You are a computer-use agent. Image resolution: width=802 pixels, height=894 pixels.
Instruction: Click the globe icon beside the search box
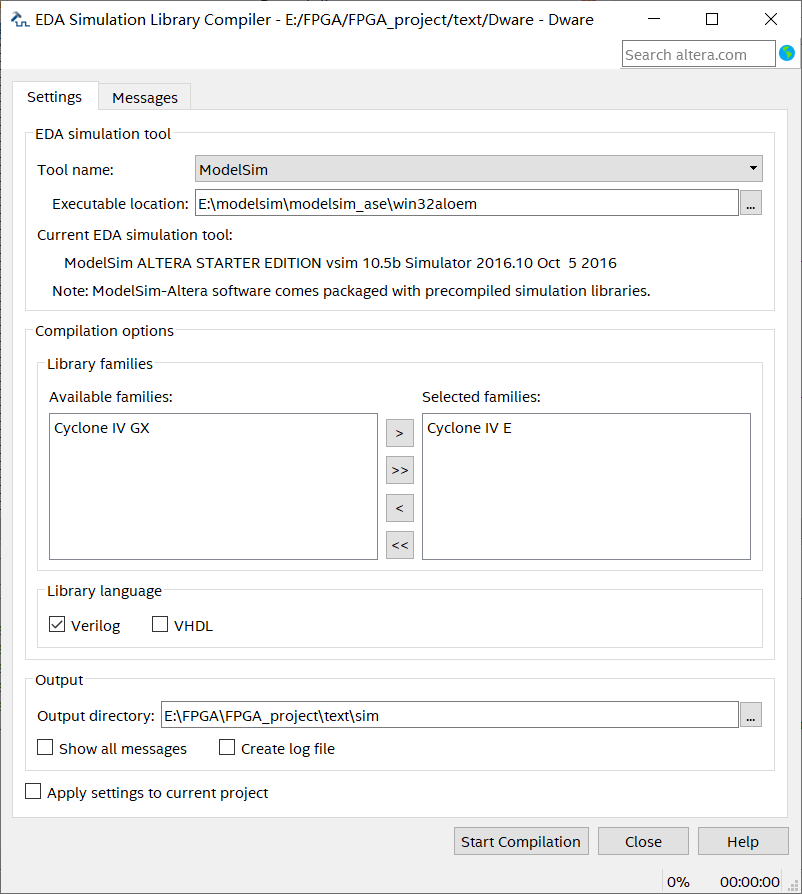point(787,54)
